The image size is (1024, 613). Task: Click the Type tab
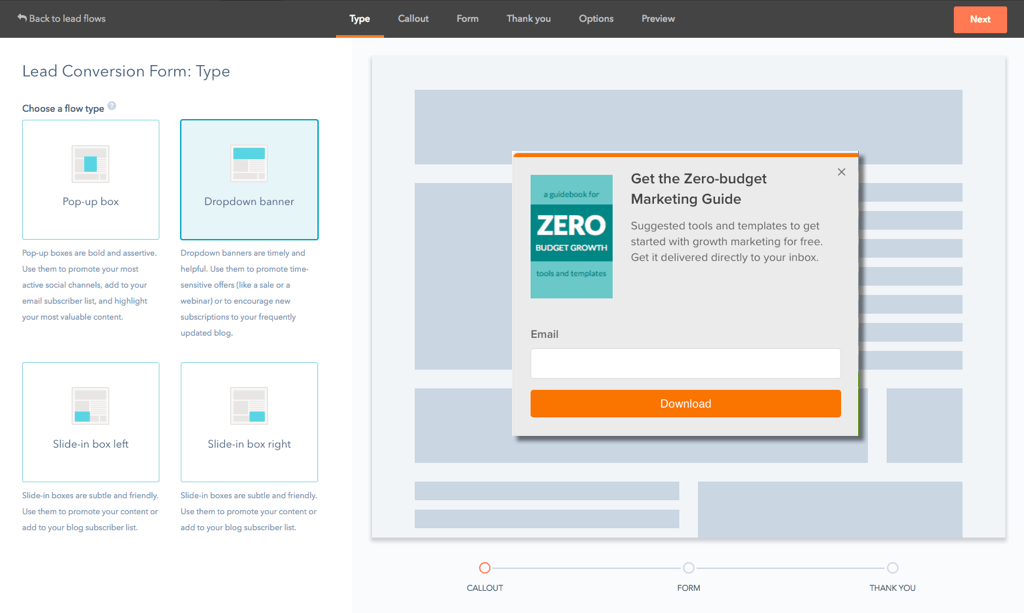pos(359,18)
